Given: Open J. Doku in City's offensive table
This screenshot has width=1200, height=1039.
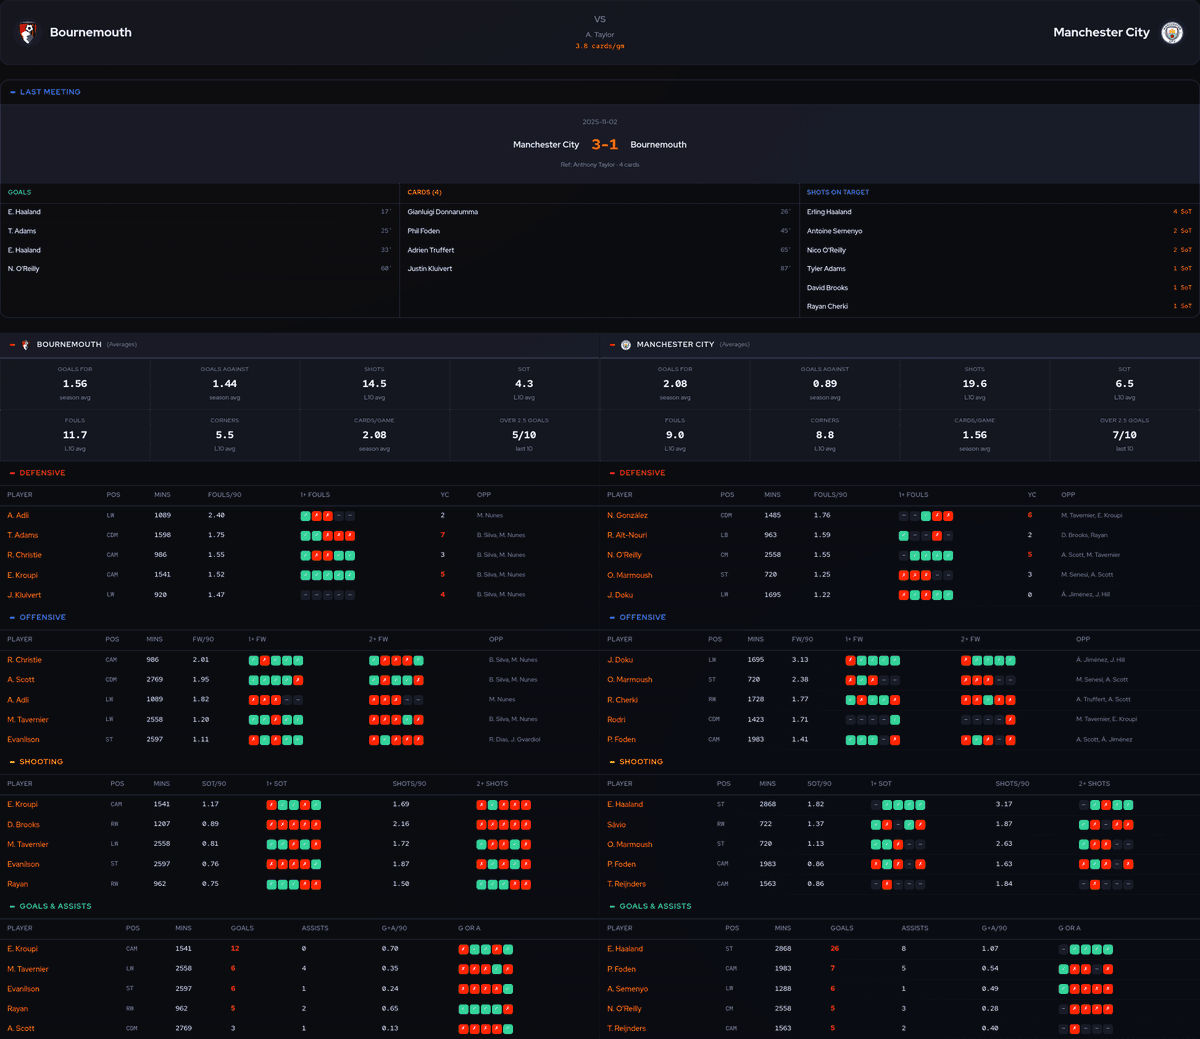Looking at the screenshot, I should pos(620,660).
